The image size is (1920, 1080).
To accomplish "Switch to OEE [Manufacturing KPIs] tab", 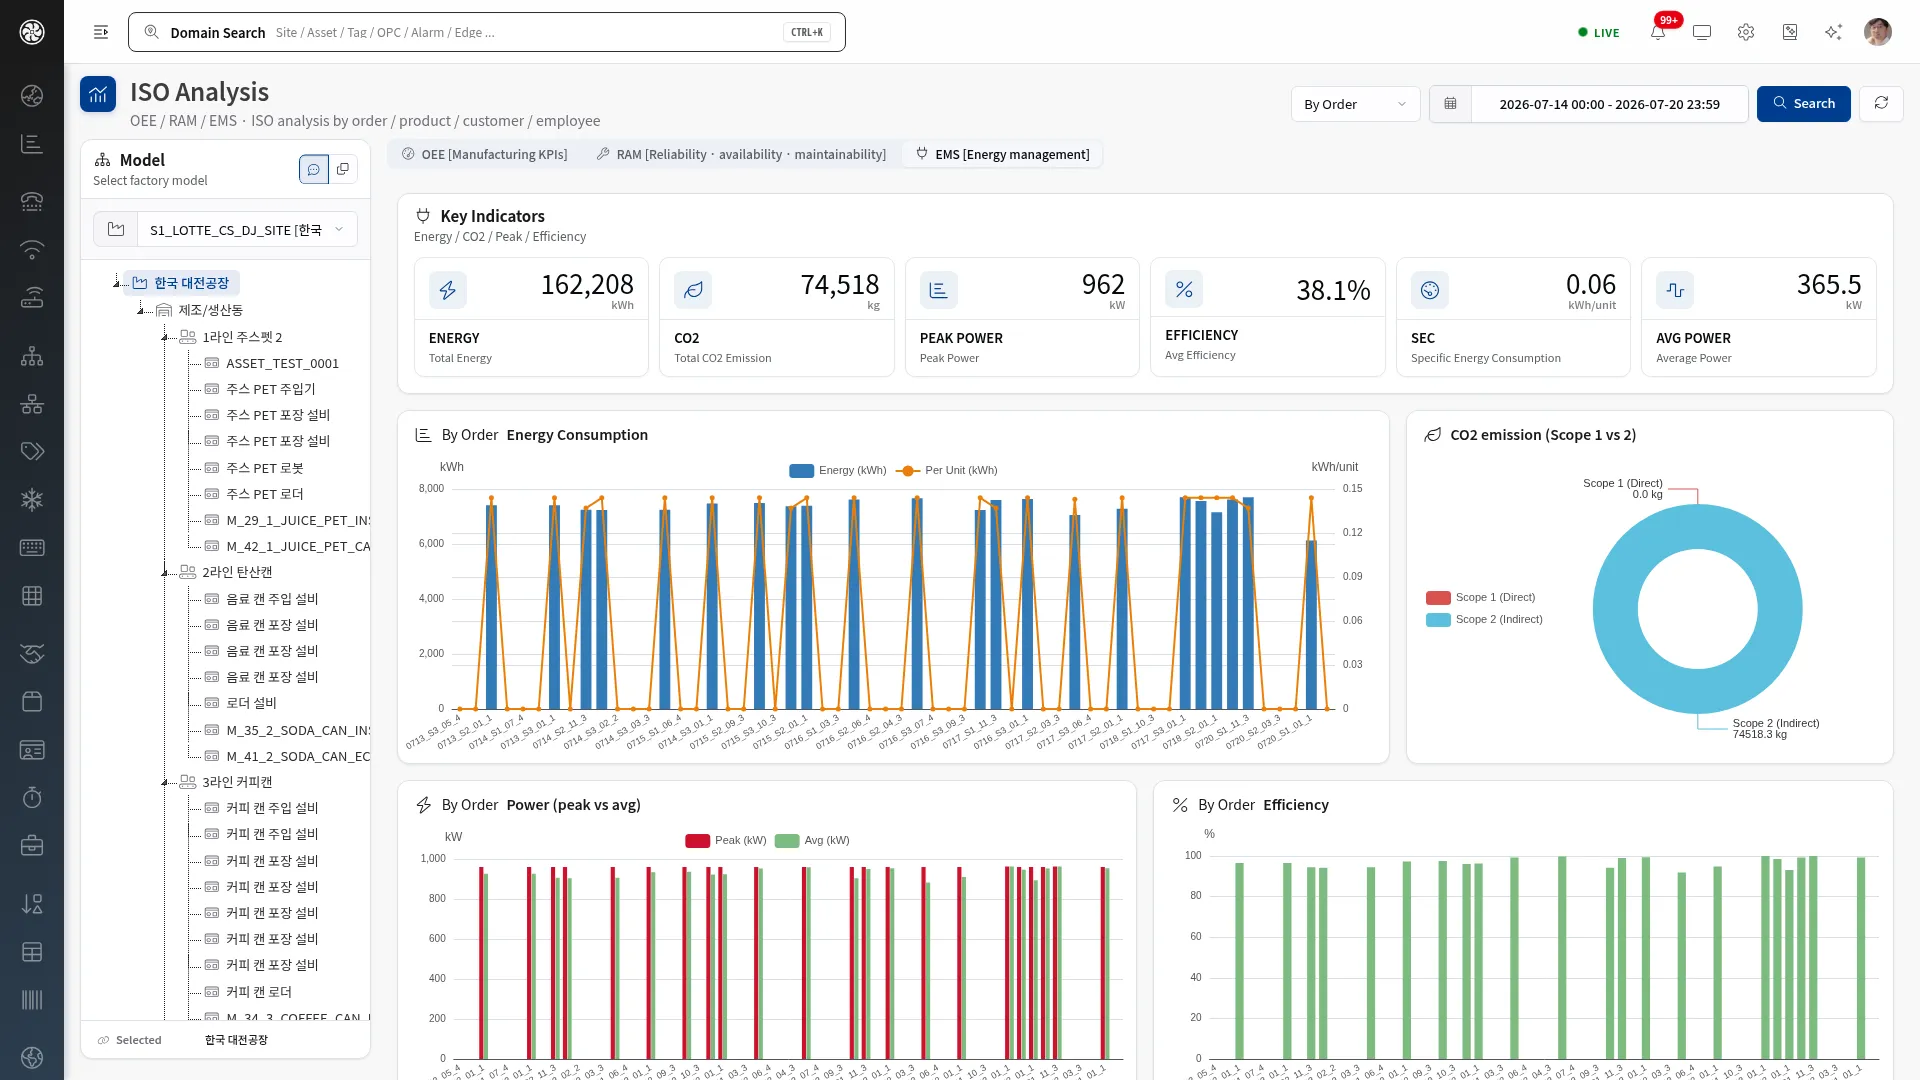I will click(485, 154).
